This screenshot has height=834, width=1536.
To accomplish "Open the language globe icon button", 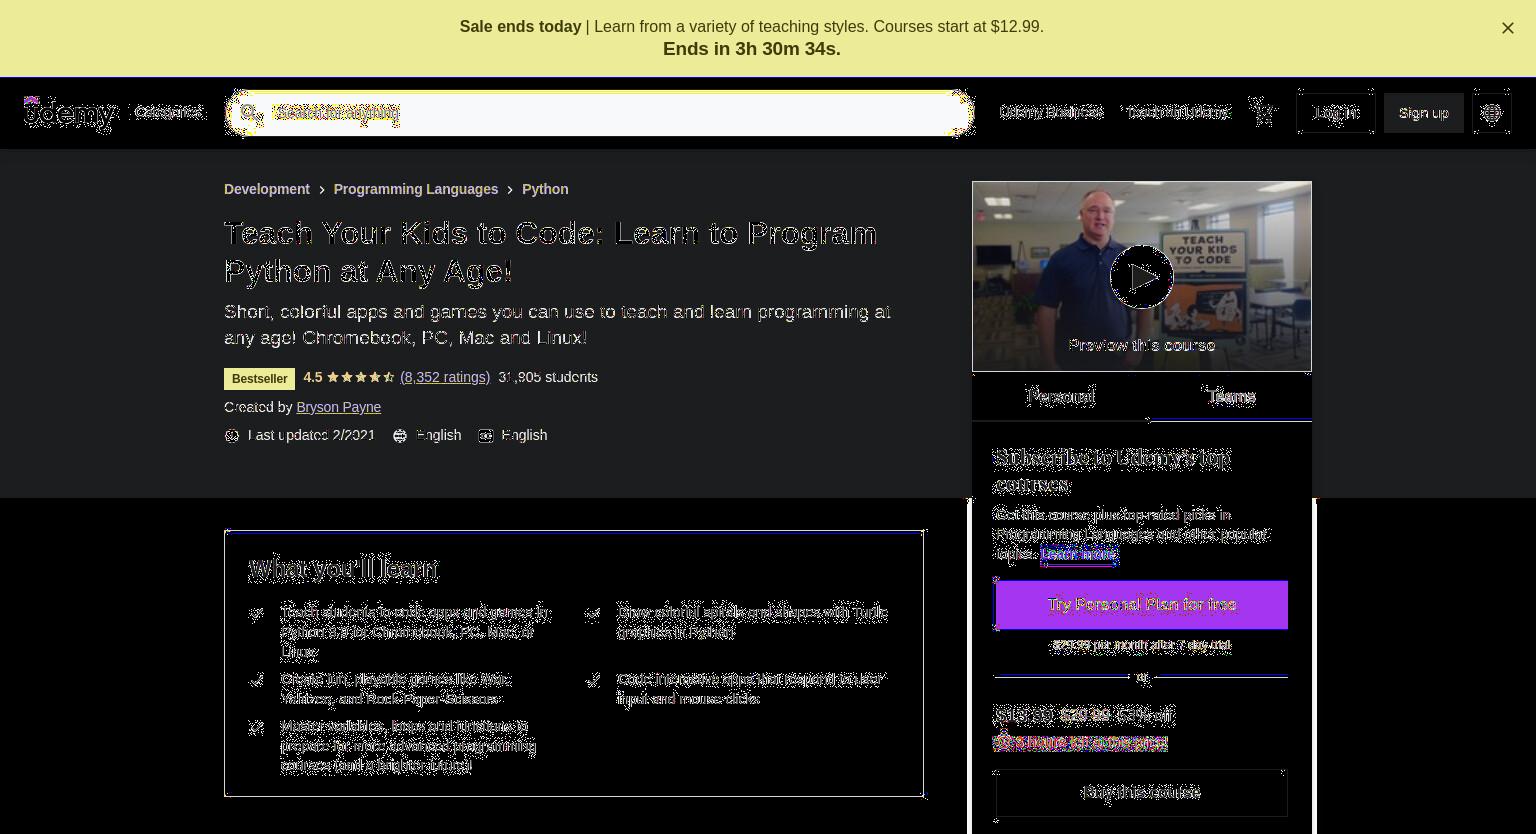I will pyautogui.click(x=1491, y=113).
